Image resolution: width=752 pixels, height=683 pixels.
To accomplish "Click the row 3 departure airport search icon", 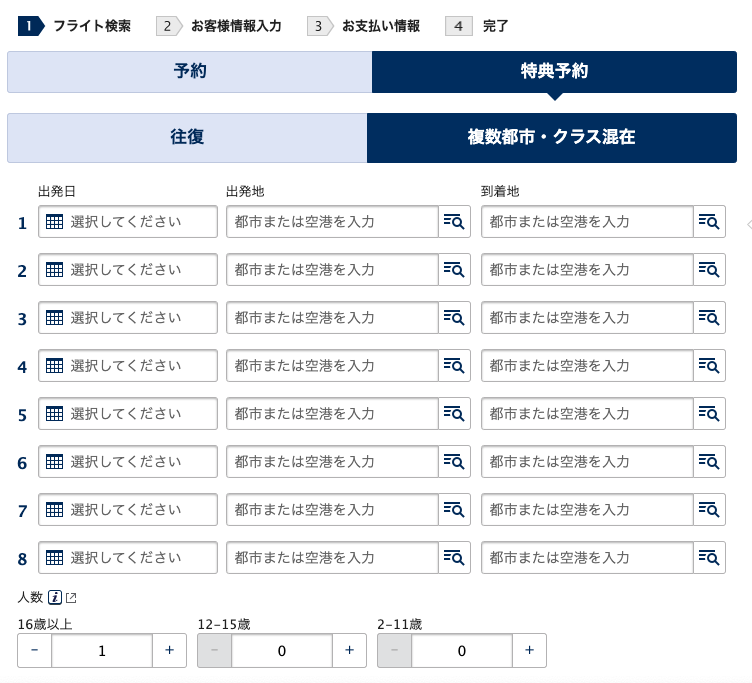I will click(x=454, y=318).
